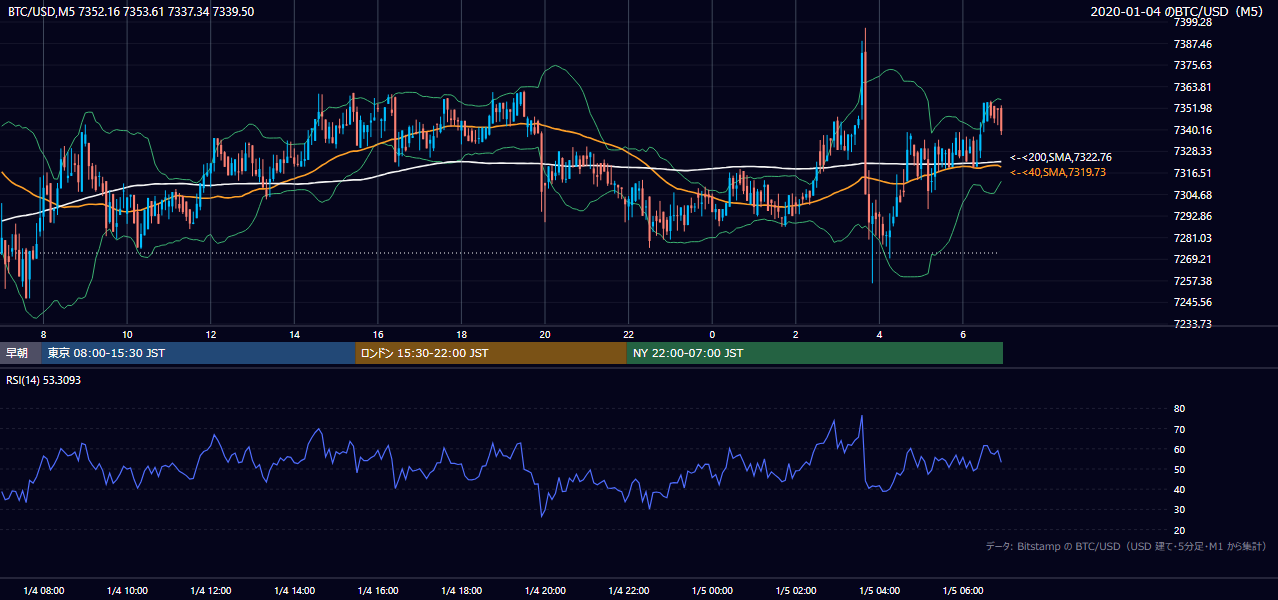
Task: Select the NY 22:00-07:00 JST session bar
Action: tap(815, 353)
